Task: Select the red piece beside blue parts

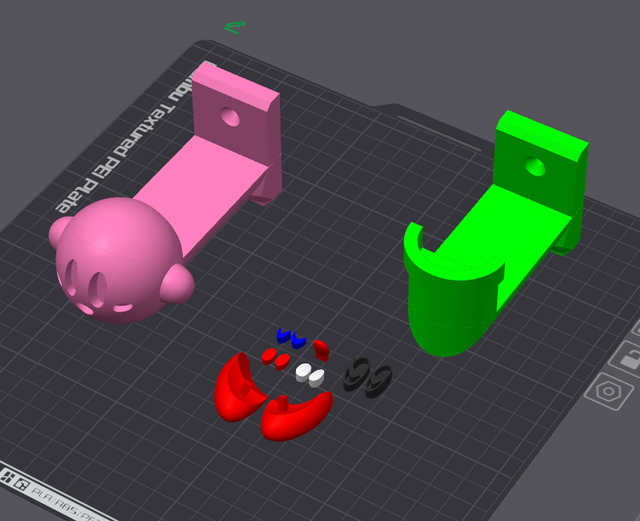Action: (x=321, y=348)
